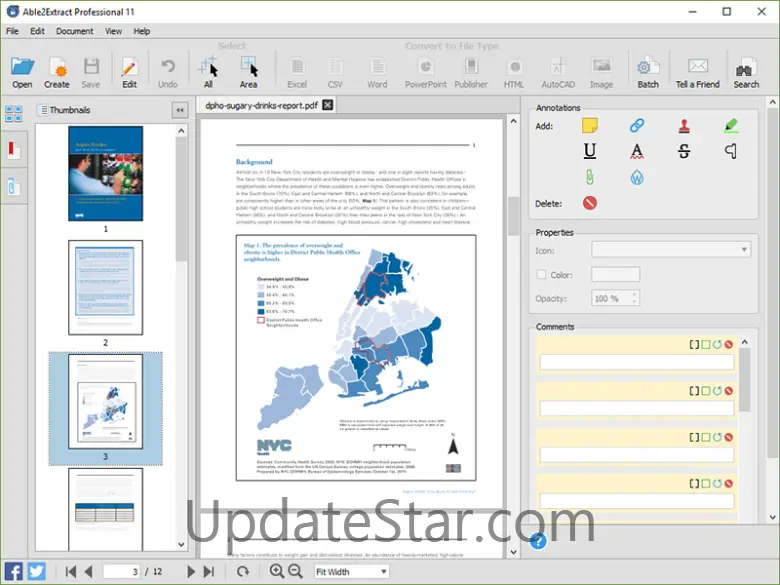The width and height of the screenshot is (780, 585).
Task: Add a sticky note annotation
Action: coord(589,125)
